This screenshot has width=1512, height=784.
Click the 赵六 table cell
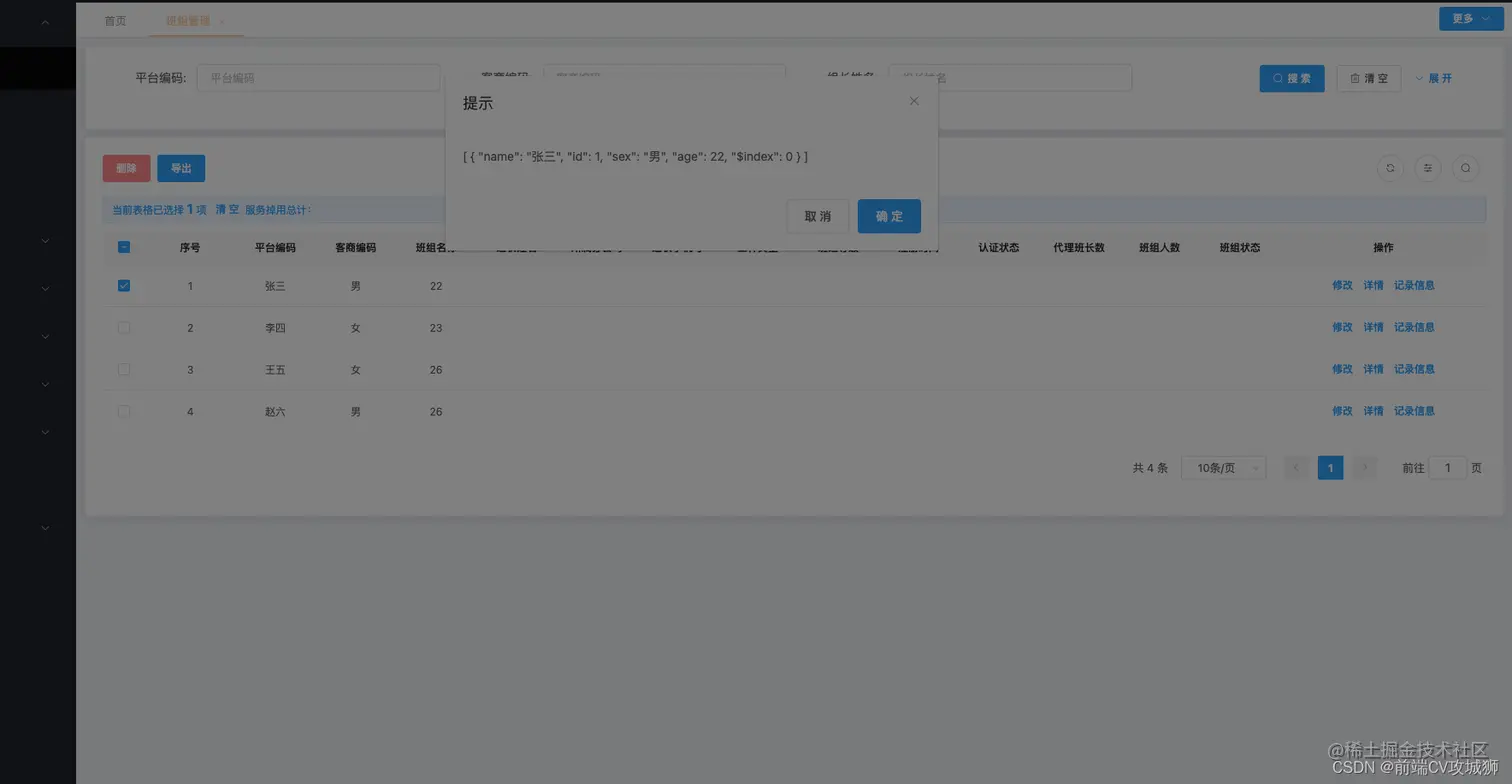[275, 412]
